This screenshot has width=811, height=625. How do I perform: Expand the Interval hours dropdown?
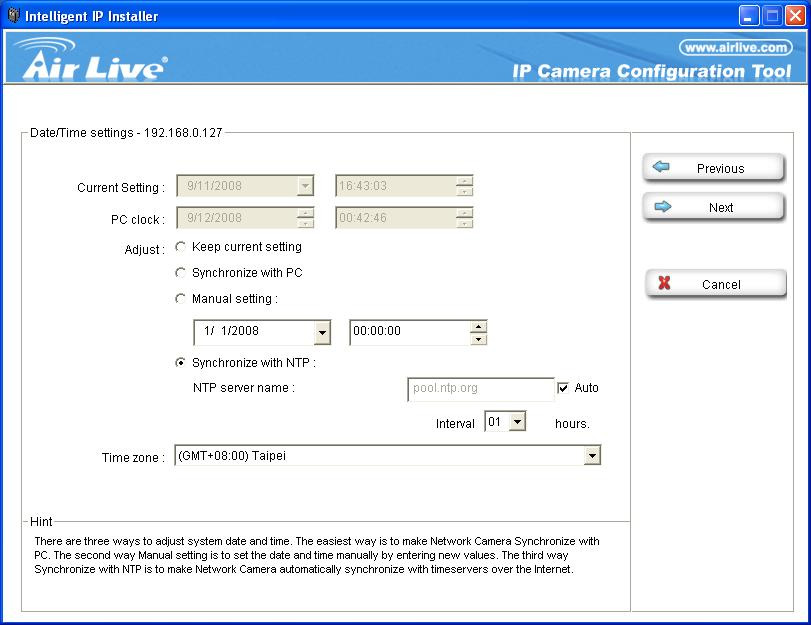click(517, 423)
